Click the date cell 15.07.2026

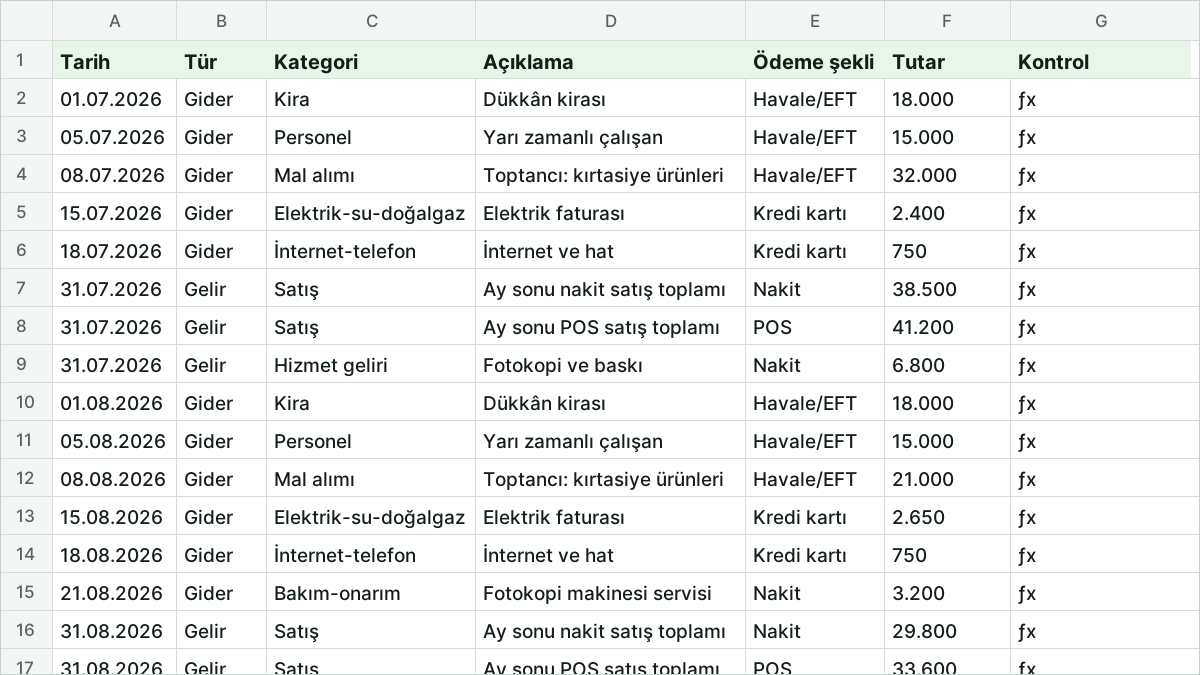(x=114, y=213)
